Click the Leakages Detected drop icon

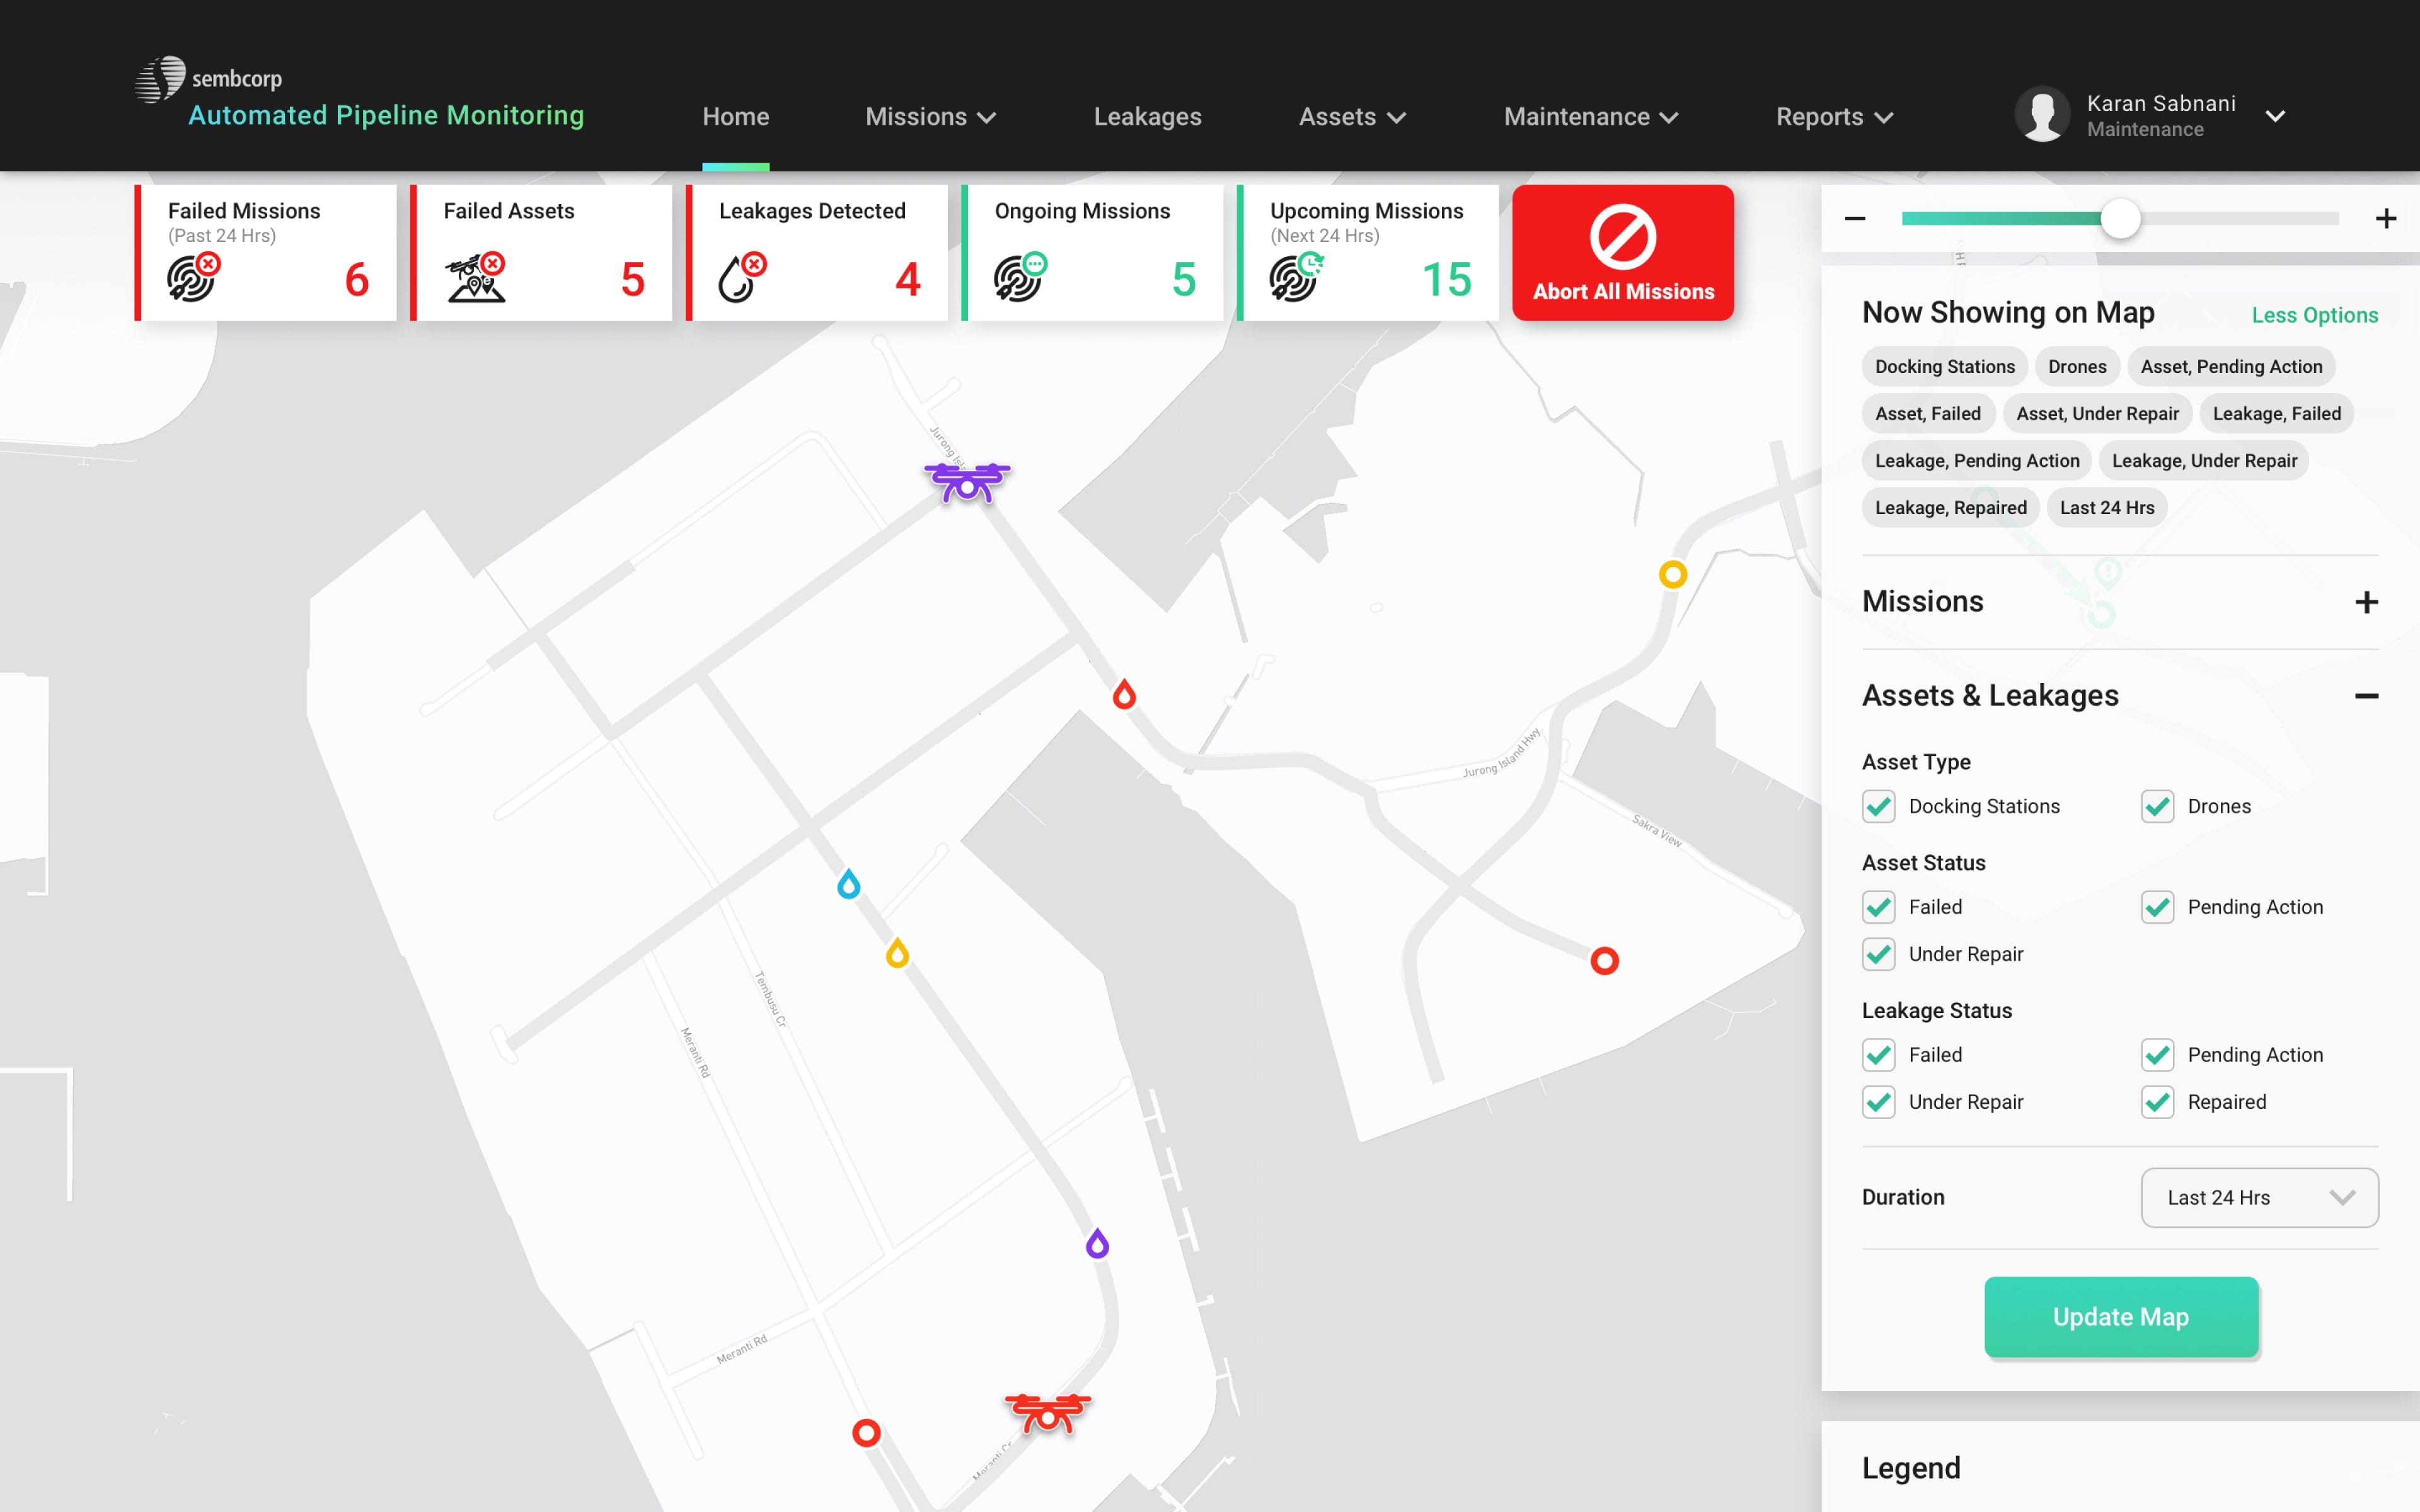point(742,277)
